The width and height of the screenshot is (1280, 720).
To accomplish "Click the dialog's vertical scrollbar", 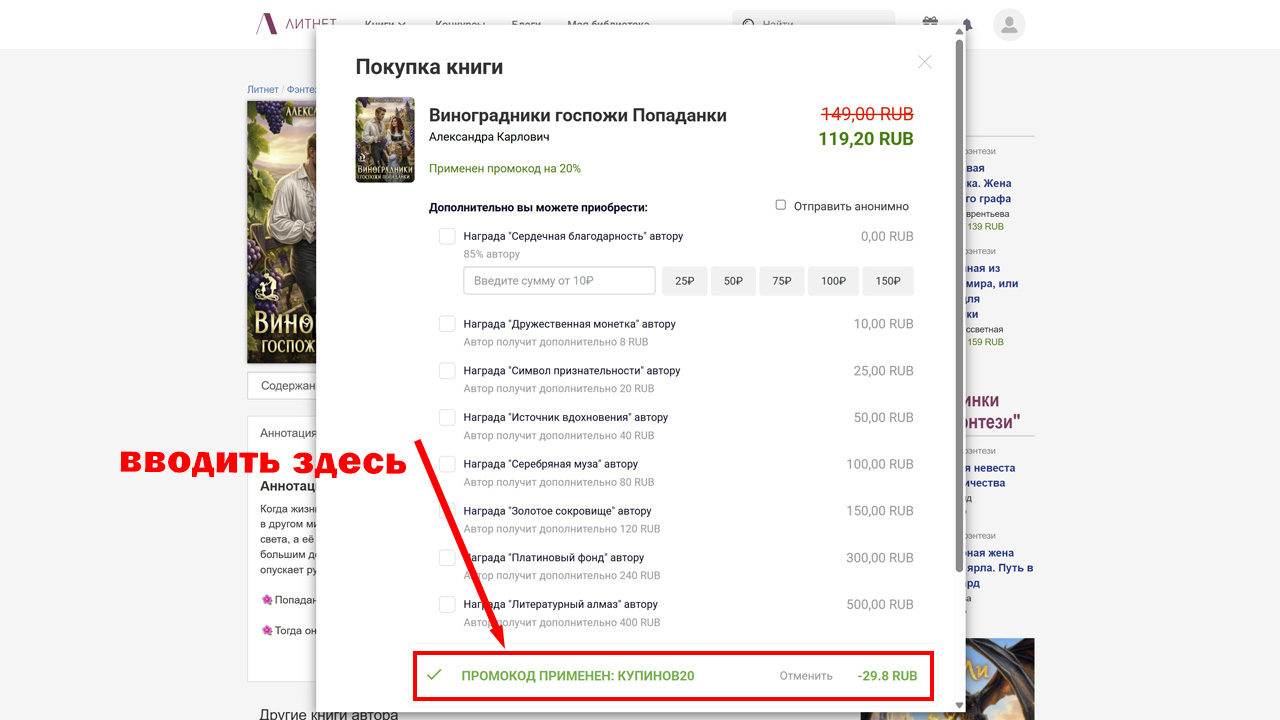I will [x=959, y=300].
